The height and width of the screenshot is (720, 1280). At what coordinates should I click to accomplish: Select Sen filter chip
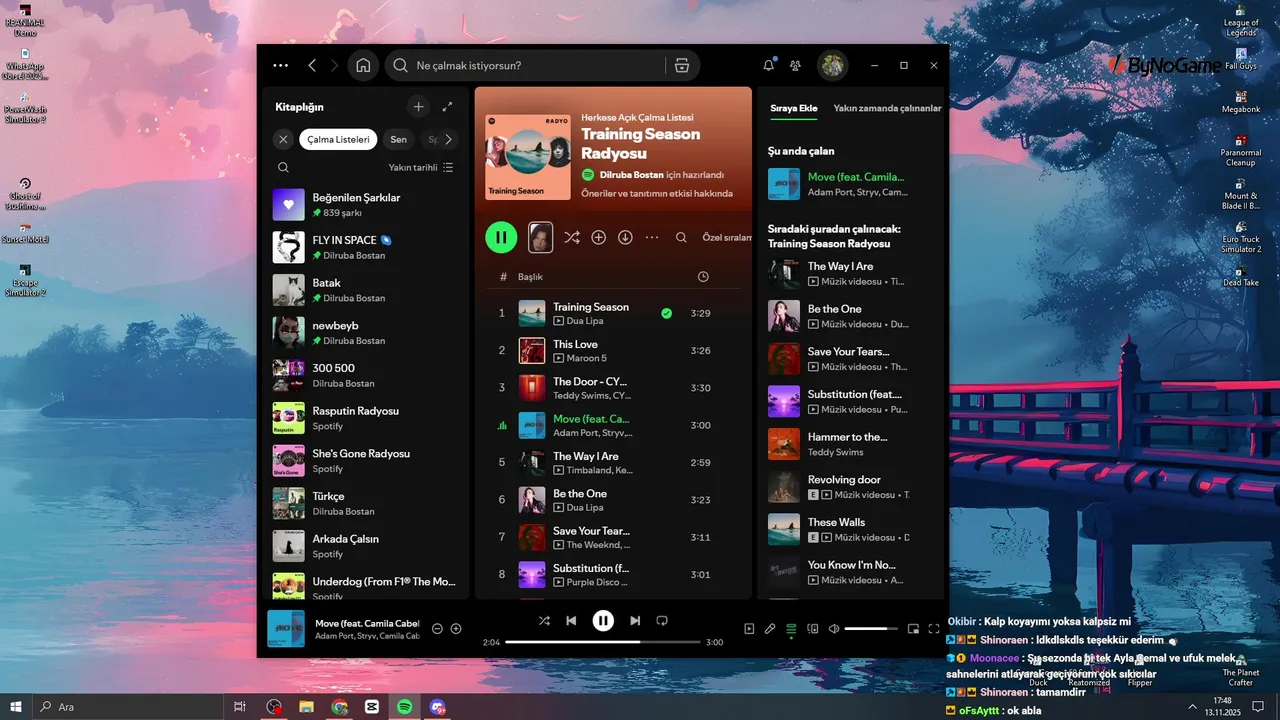(x=398, y=139)
